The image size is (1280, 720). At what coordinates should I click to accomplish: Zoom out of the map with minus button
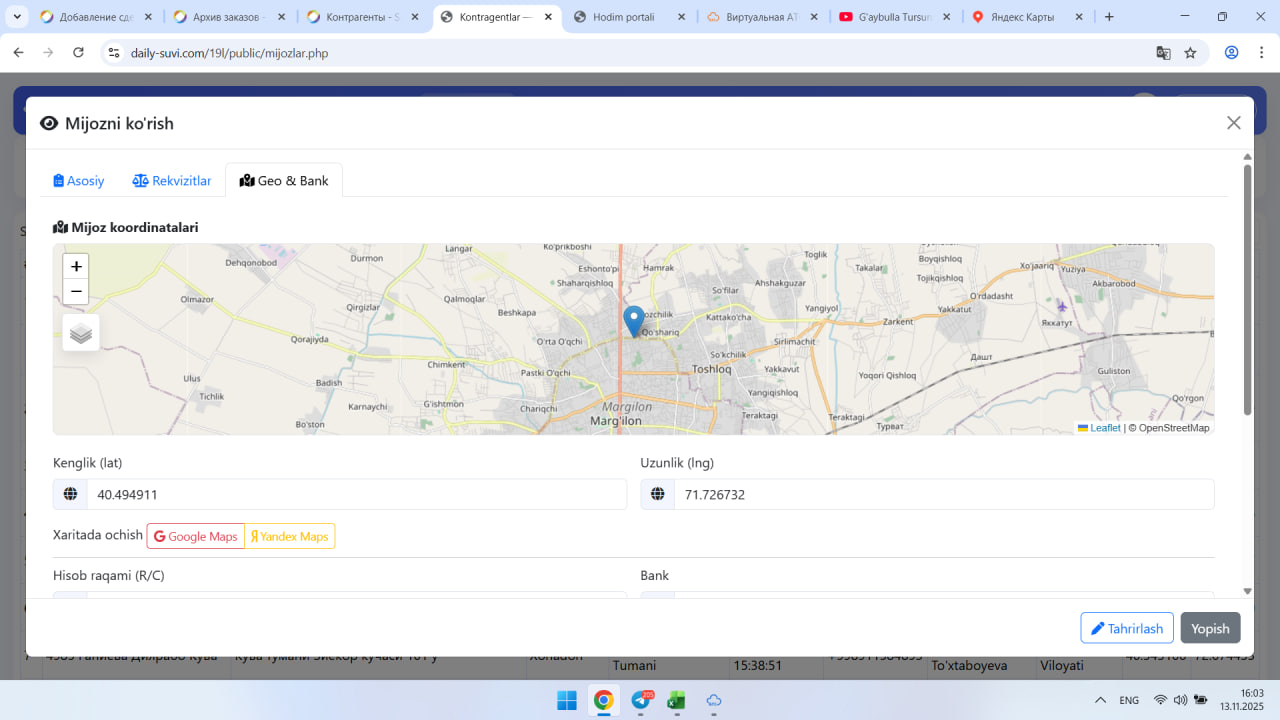click(x=76, y=292)
